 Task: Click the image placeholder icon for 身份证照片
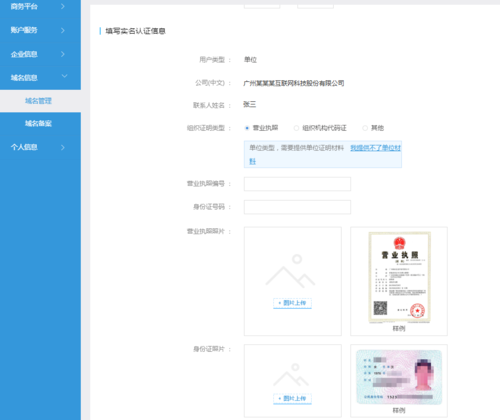[x=291, y=375]
